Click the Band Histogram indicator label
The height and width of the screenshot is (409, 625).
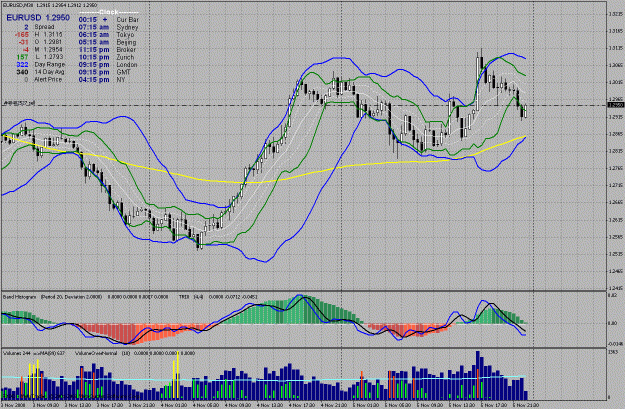click(x=20, y=297)
